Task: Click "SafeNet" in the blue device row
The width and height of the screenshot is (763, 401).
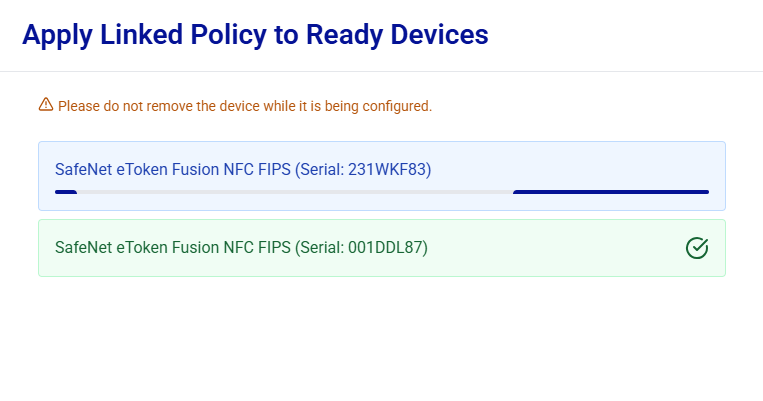Action: tap(84, 170)
